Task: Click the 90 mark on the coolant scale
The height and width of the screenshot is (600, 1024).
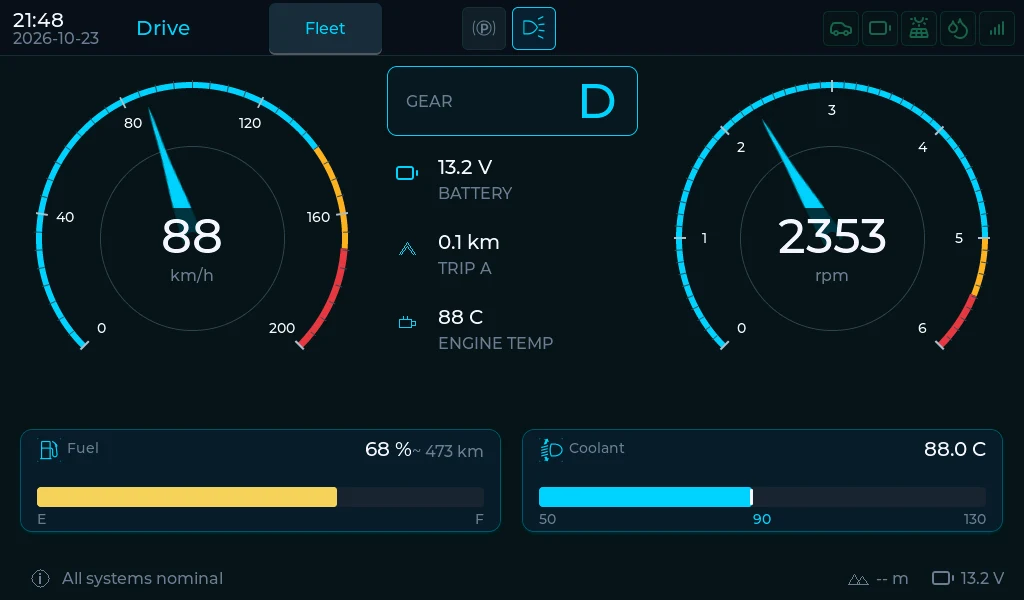Action: (x=762, y=519)
